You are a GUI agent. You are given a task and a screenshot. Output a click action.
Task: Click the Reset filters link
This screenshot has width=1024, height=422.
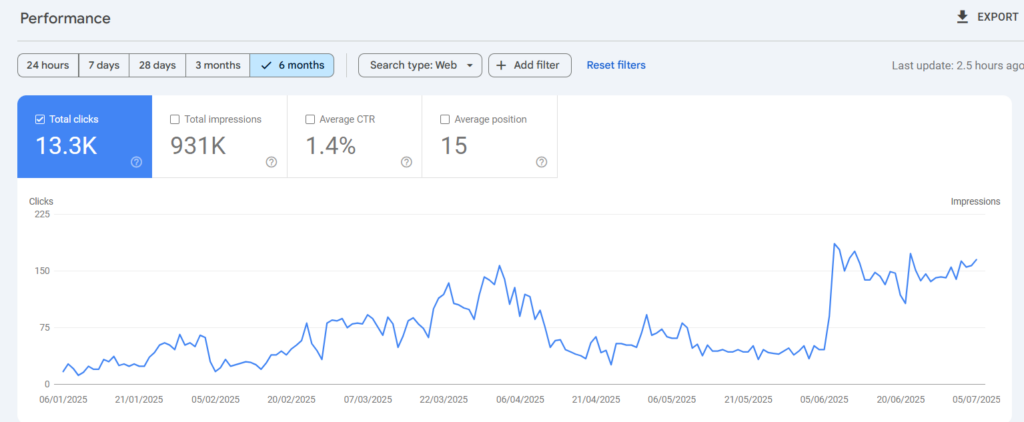click(x=616, y=65)
